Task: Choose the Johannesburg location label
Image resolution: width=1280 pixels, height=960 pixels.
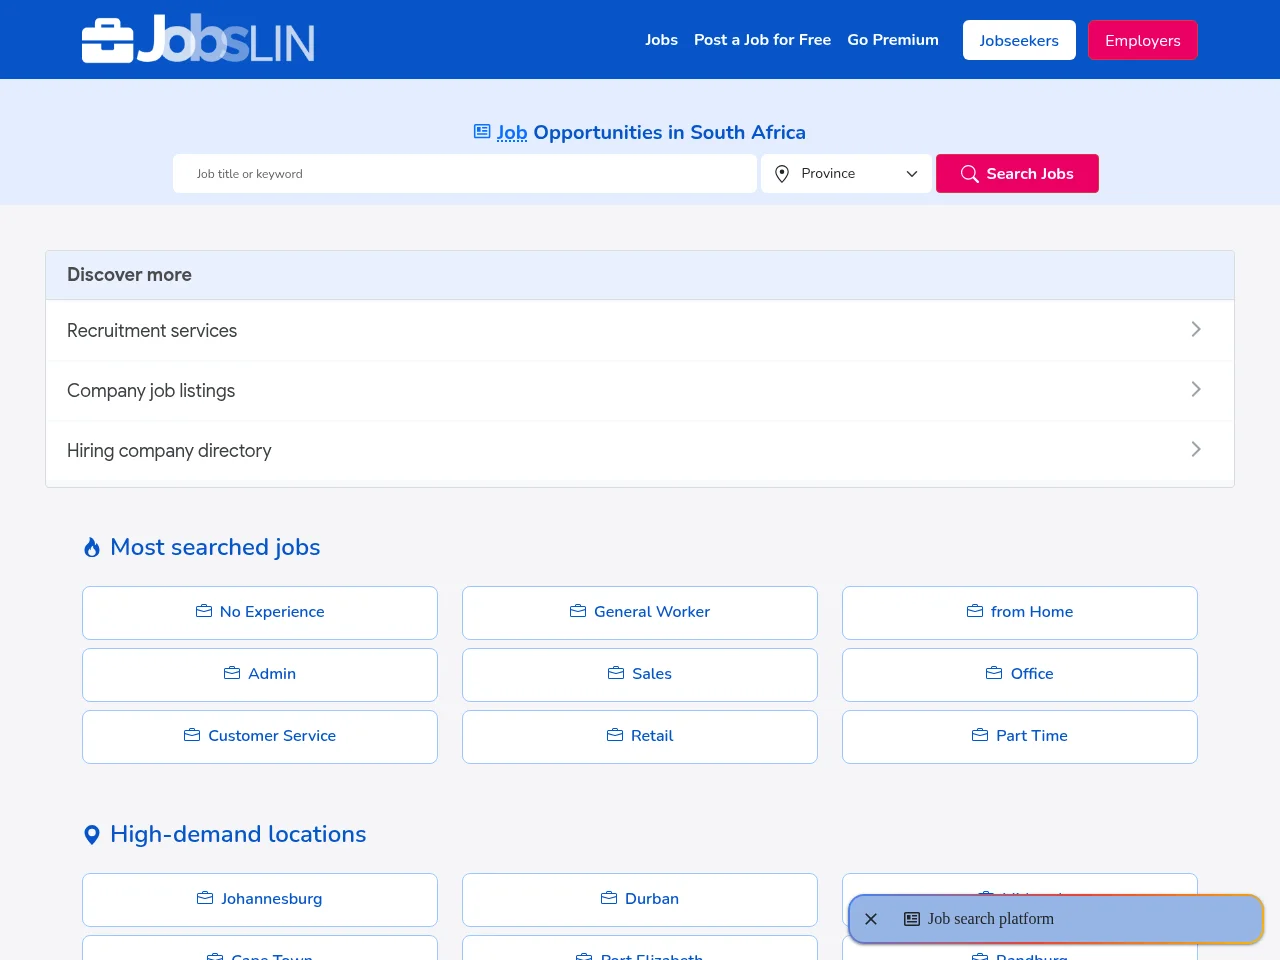Action: click(x=272, y=899)
